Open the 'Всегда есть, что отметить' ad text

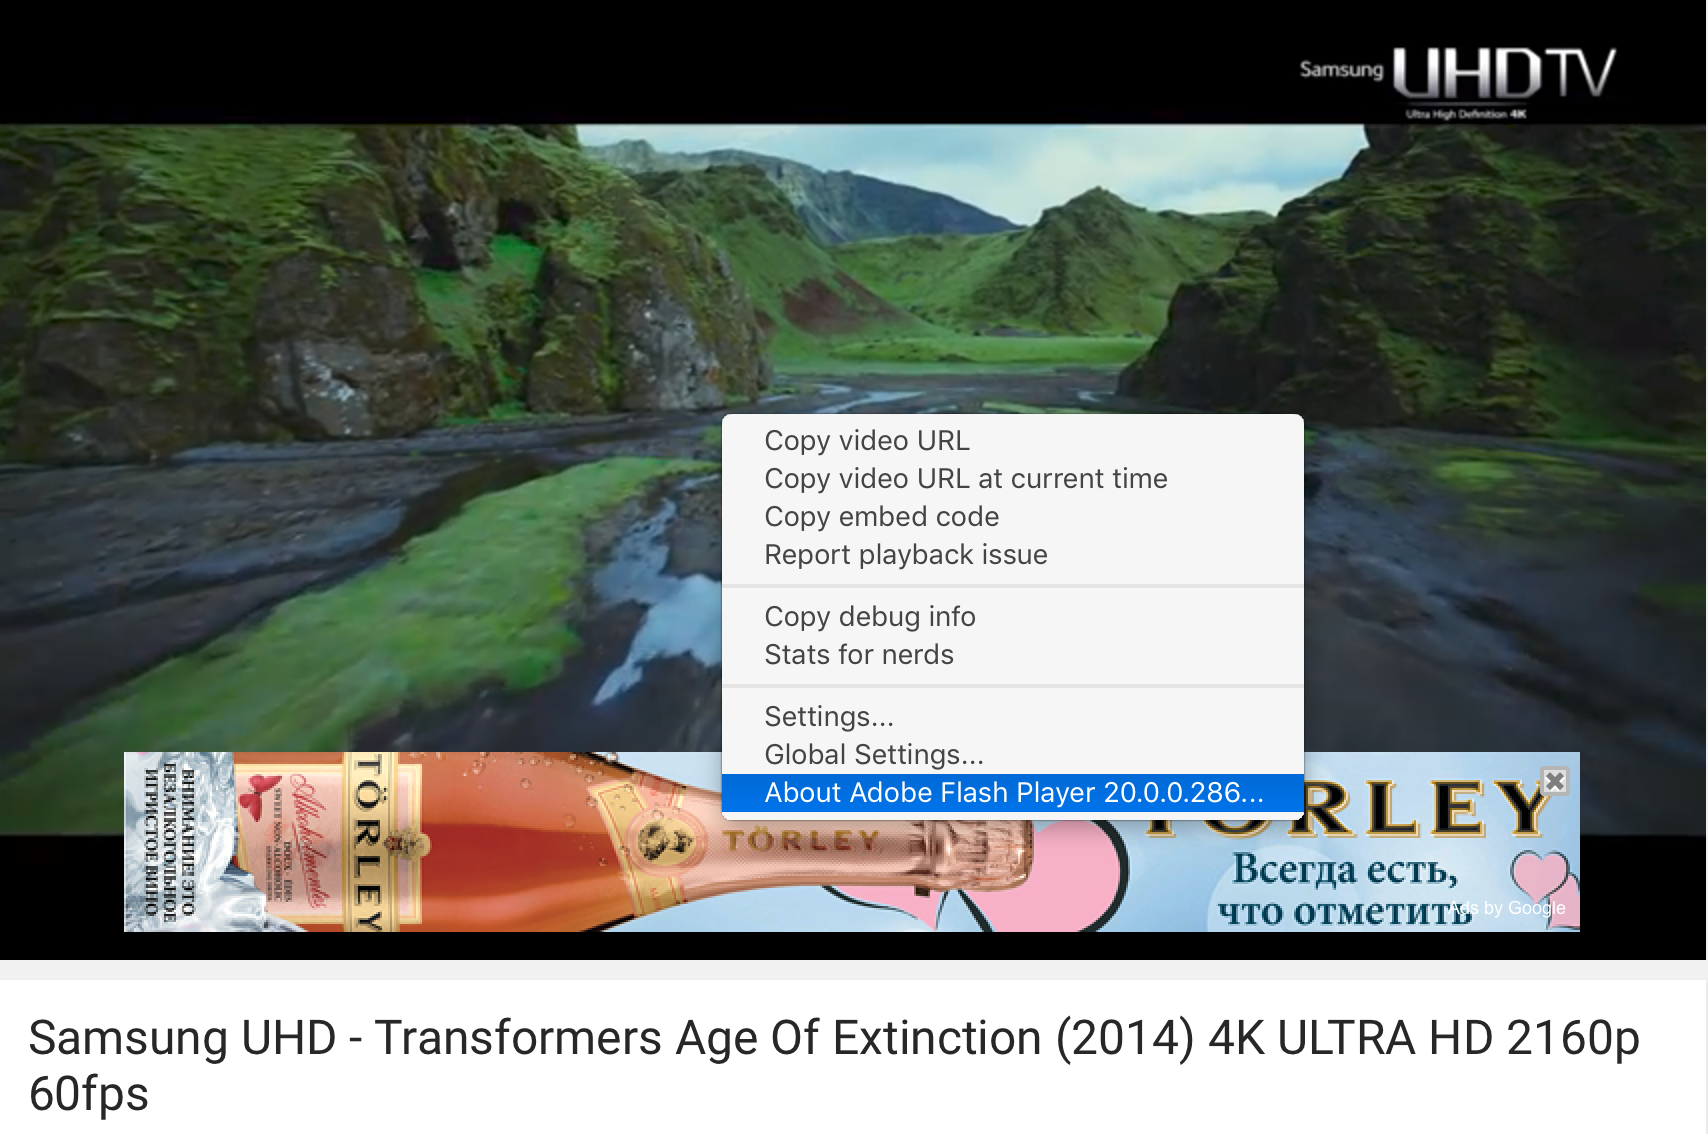[x=1345, y=890]
